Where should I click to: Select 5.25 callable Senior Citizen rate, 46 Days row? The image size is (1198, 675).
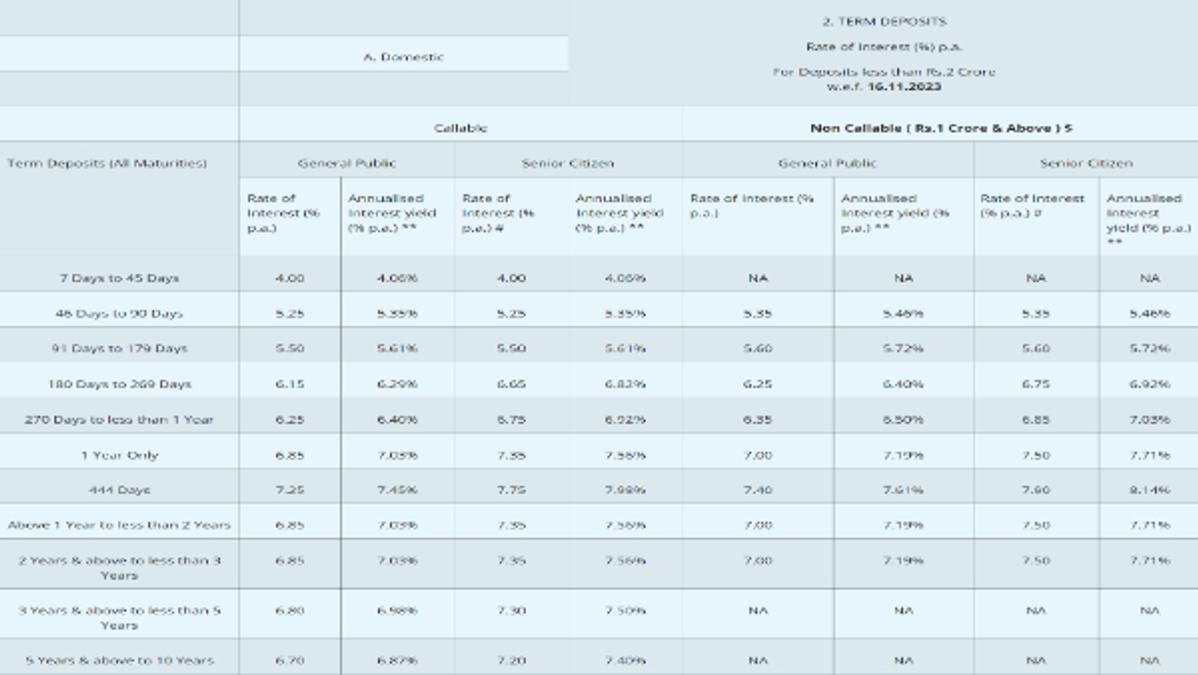(x=511, y=313)
